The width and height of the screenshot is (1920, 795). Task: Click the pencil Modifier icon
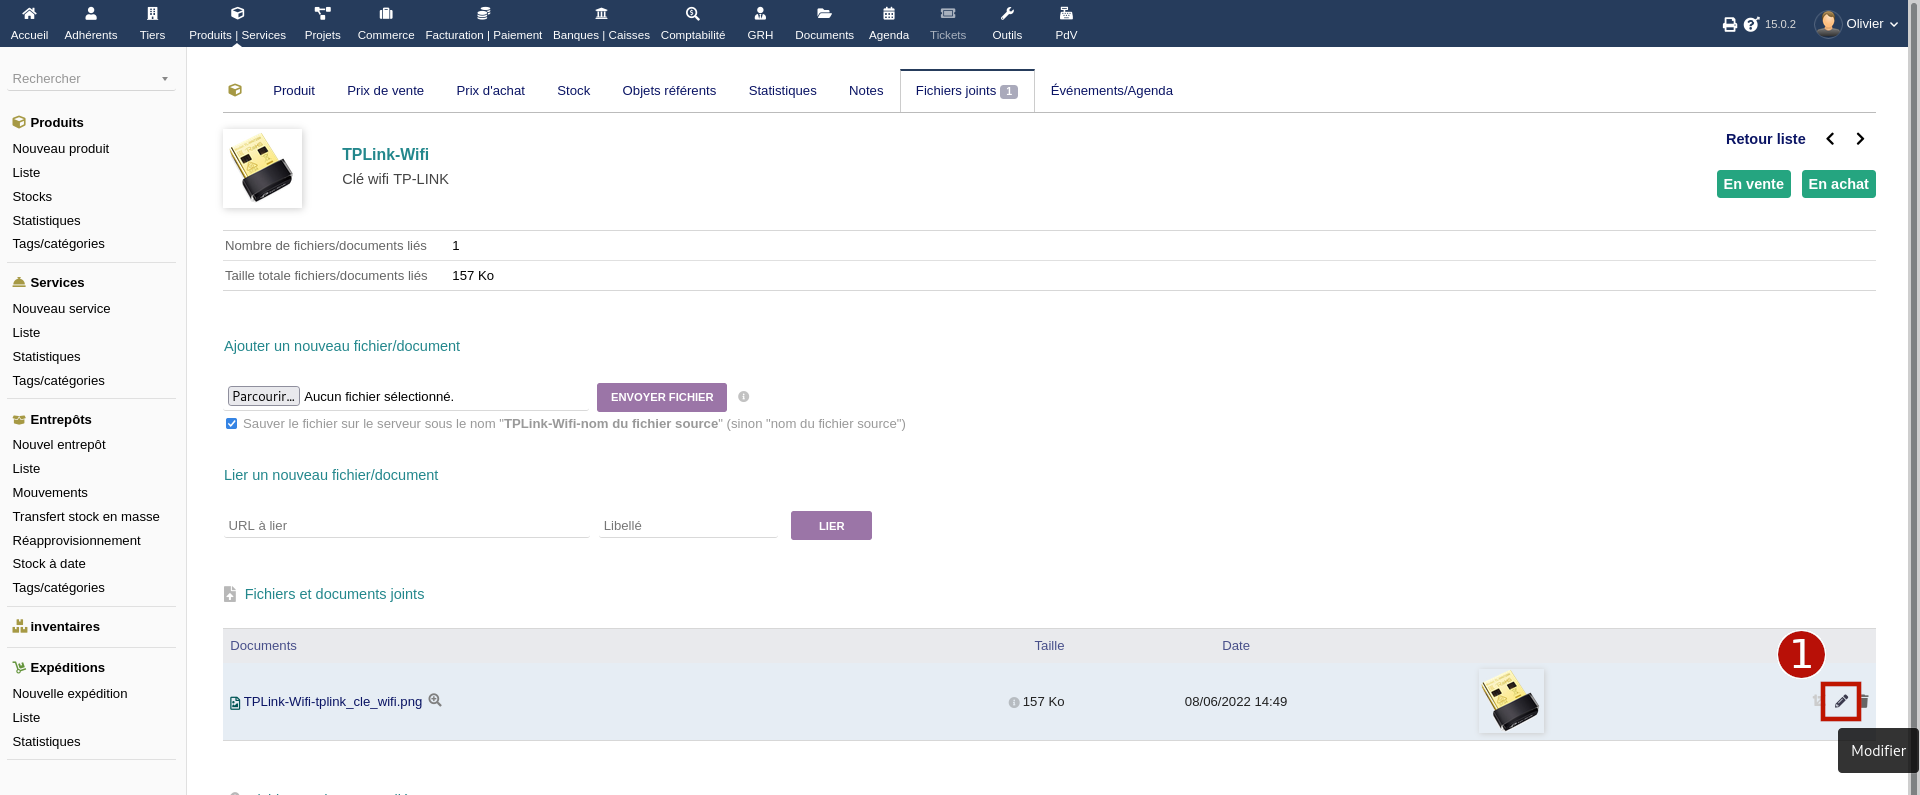coord(1841,701)
